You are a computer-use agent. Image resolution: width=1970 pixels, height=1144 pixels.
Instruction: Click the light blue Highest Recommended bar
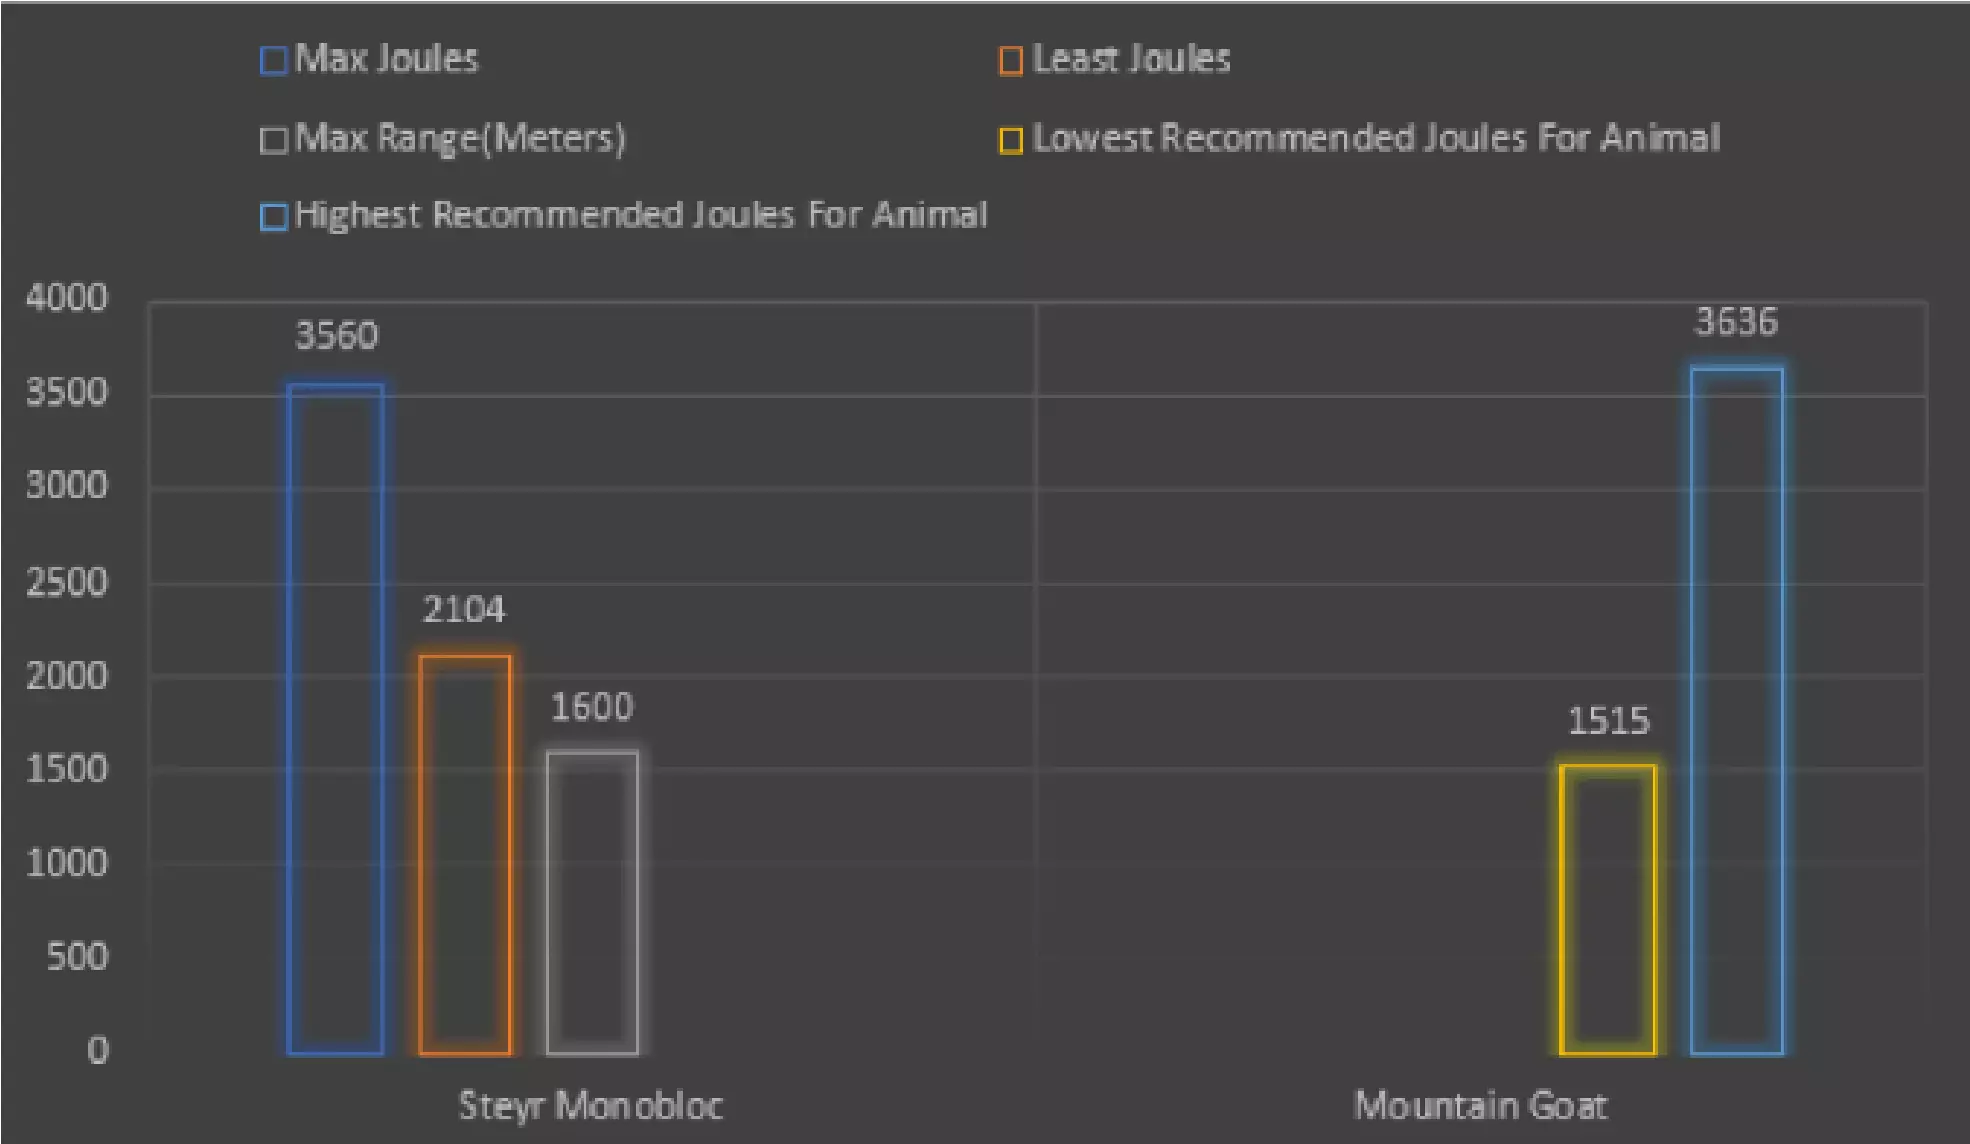pyautogui.click(x=1737, y=711)
